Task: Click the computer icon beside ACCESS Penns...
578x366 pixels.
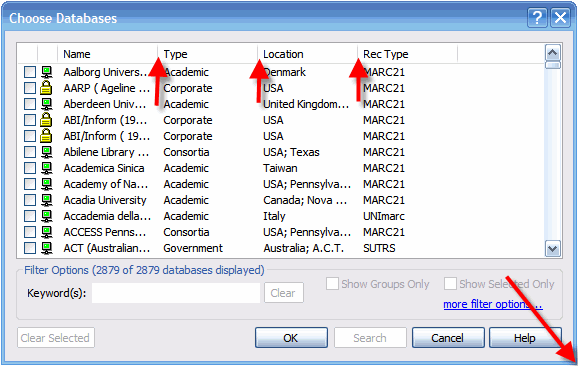Action: [46, 232]
